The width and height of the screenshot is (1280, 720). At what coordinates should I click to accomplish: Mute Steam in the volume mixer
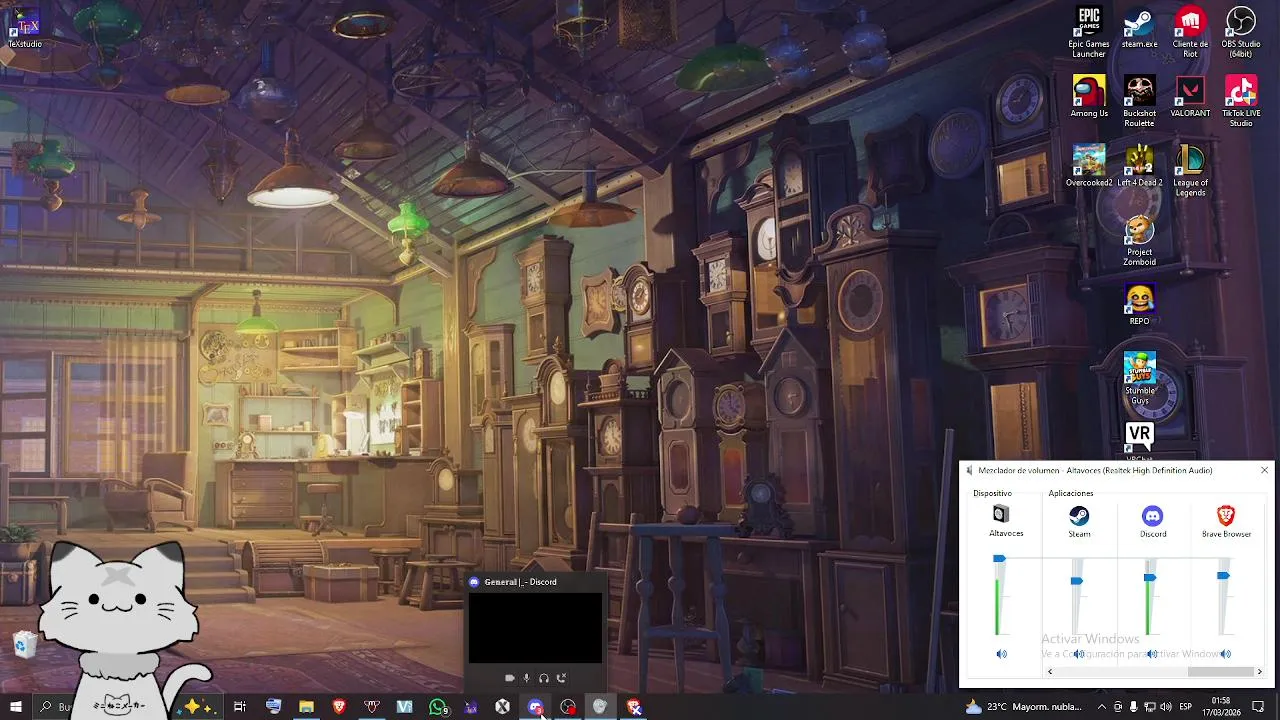[x=1078, y=654]
